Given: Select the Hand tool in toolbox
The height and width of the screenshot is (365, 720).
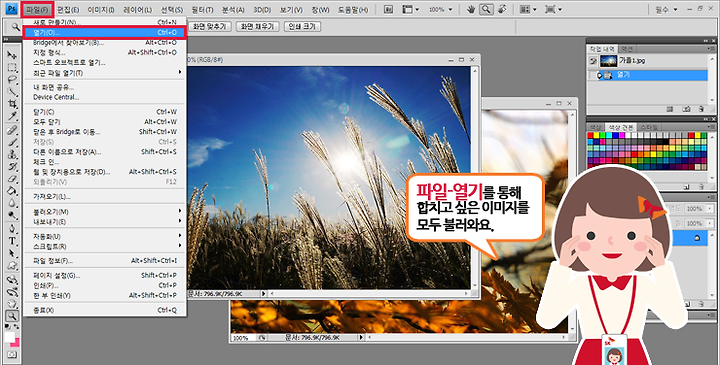Looking at the screenshot, I should [x=12, y=303].
